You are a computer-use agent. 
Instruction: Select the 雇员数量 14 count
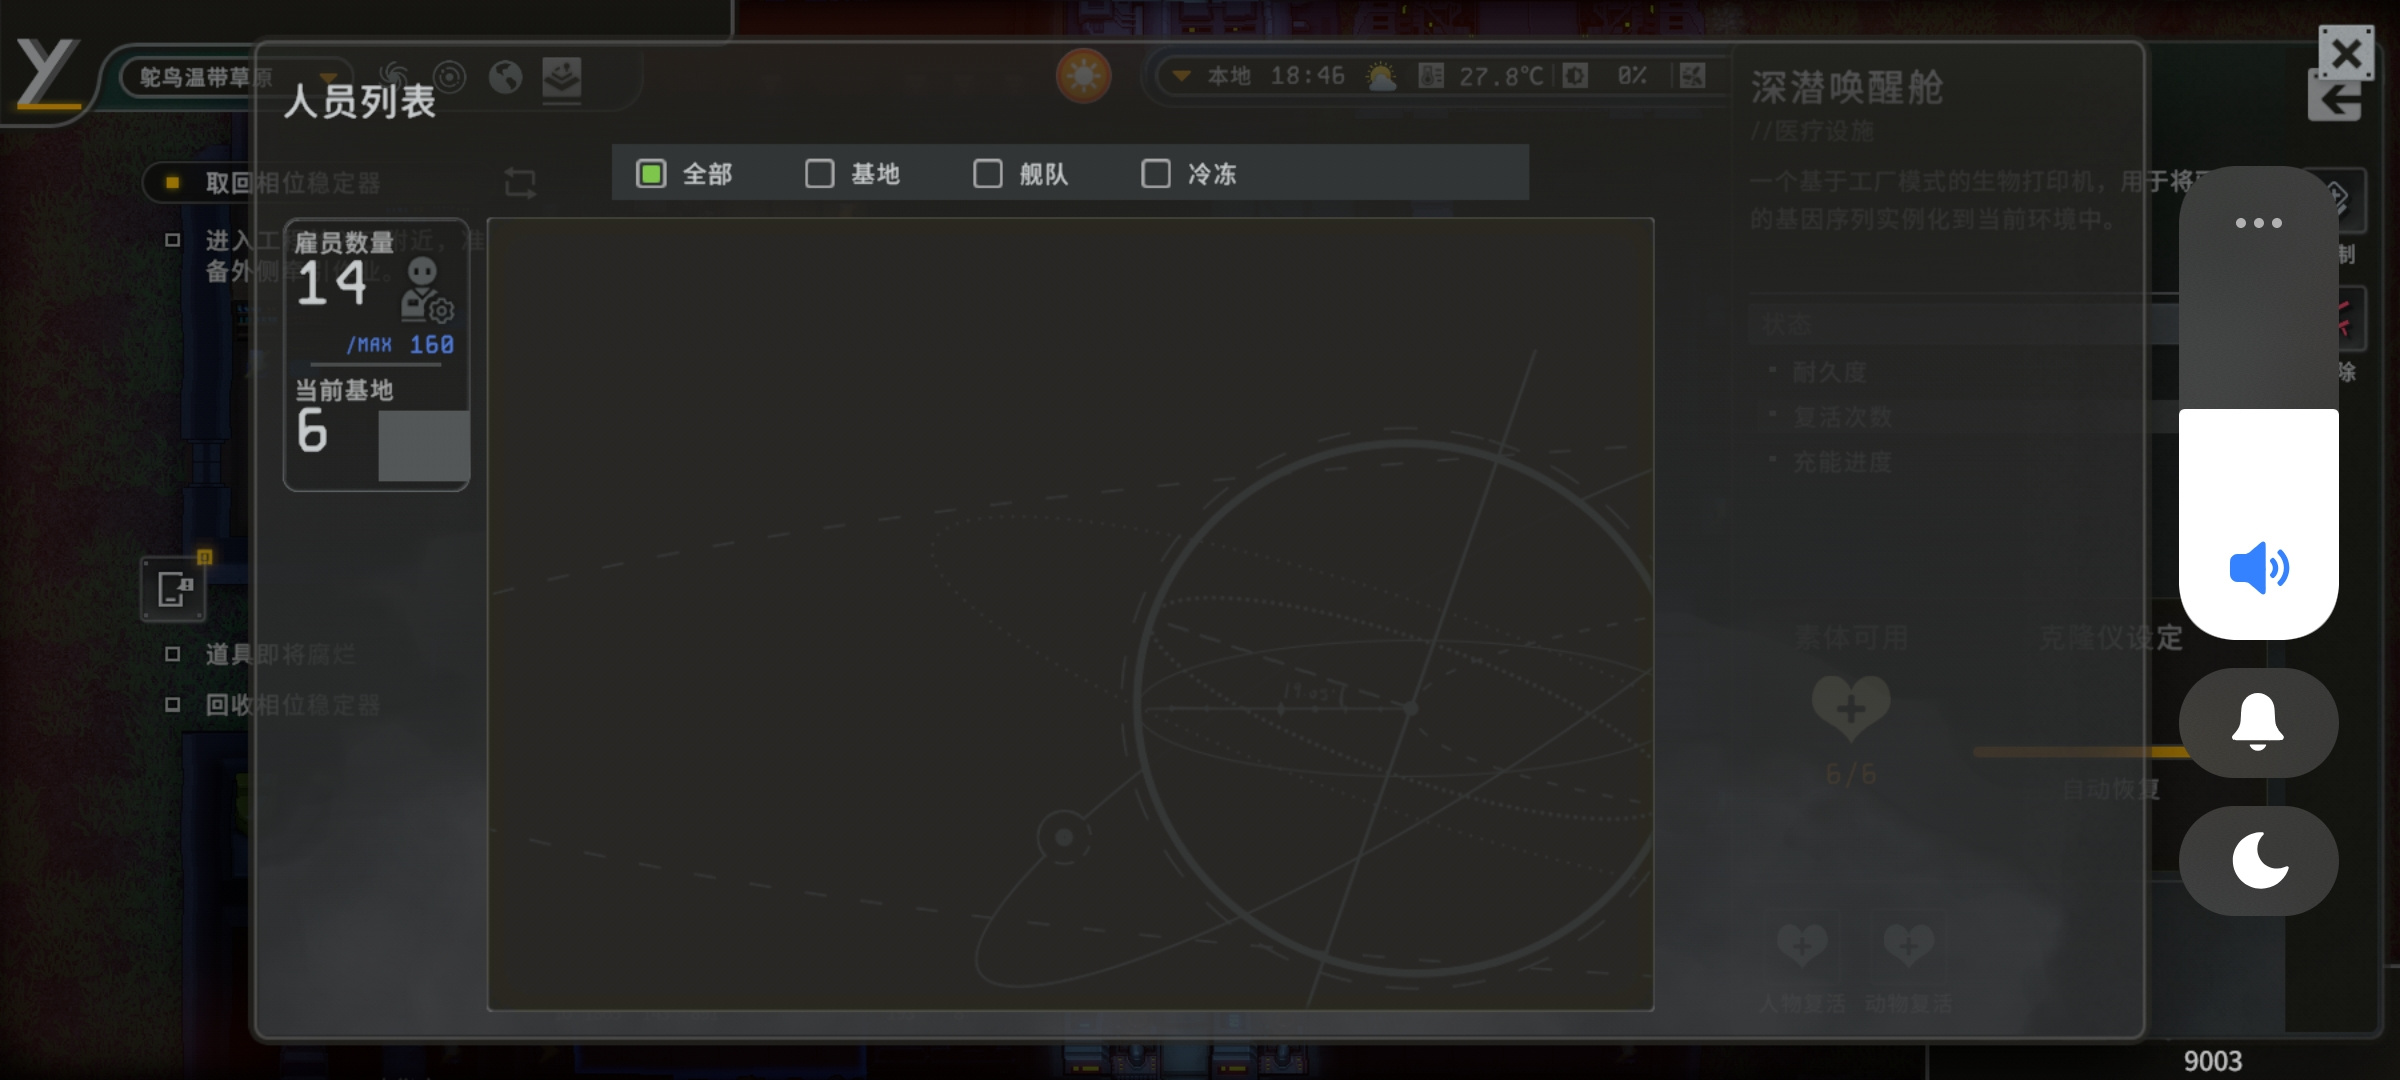coord(332,283)
